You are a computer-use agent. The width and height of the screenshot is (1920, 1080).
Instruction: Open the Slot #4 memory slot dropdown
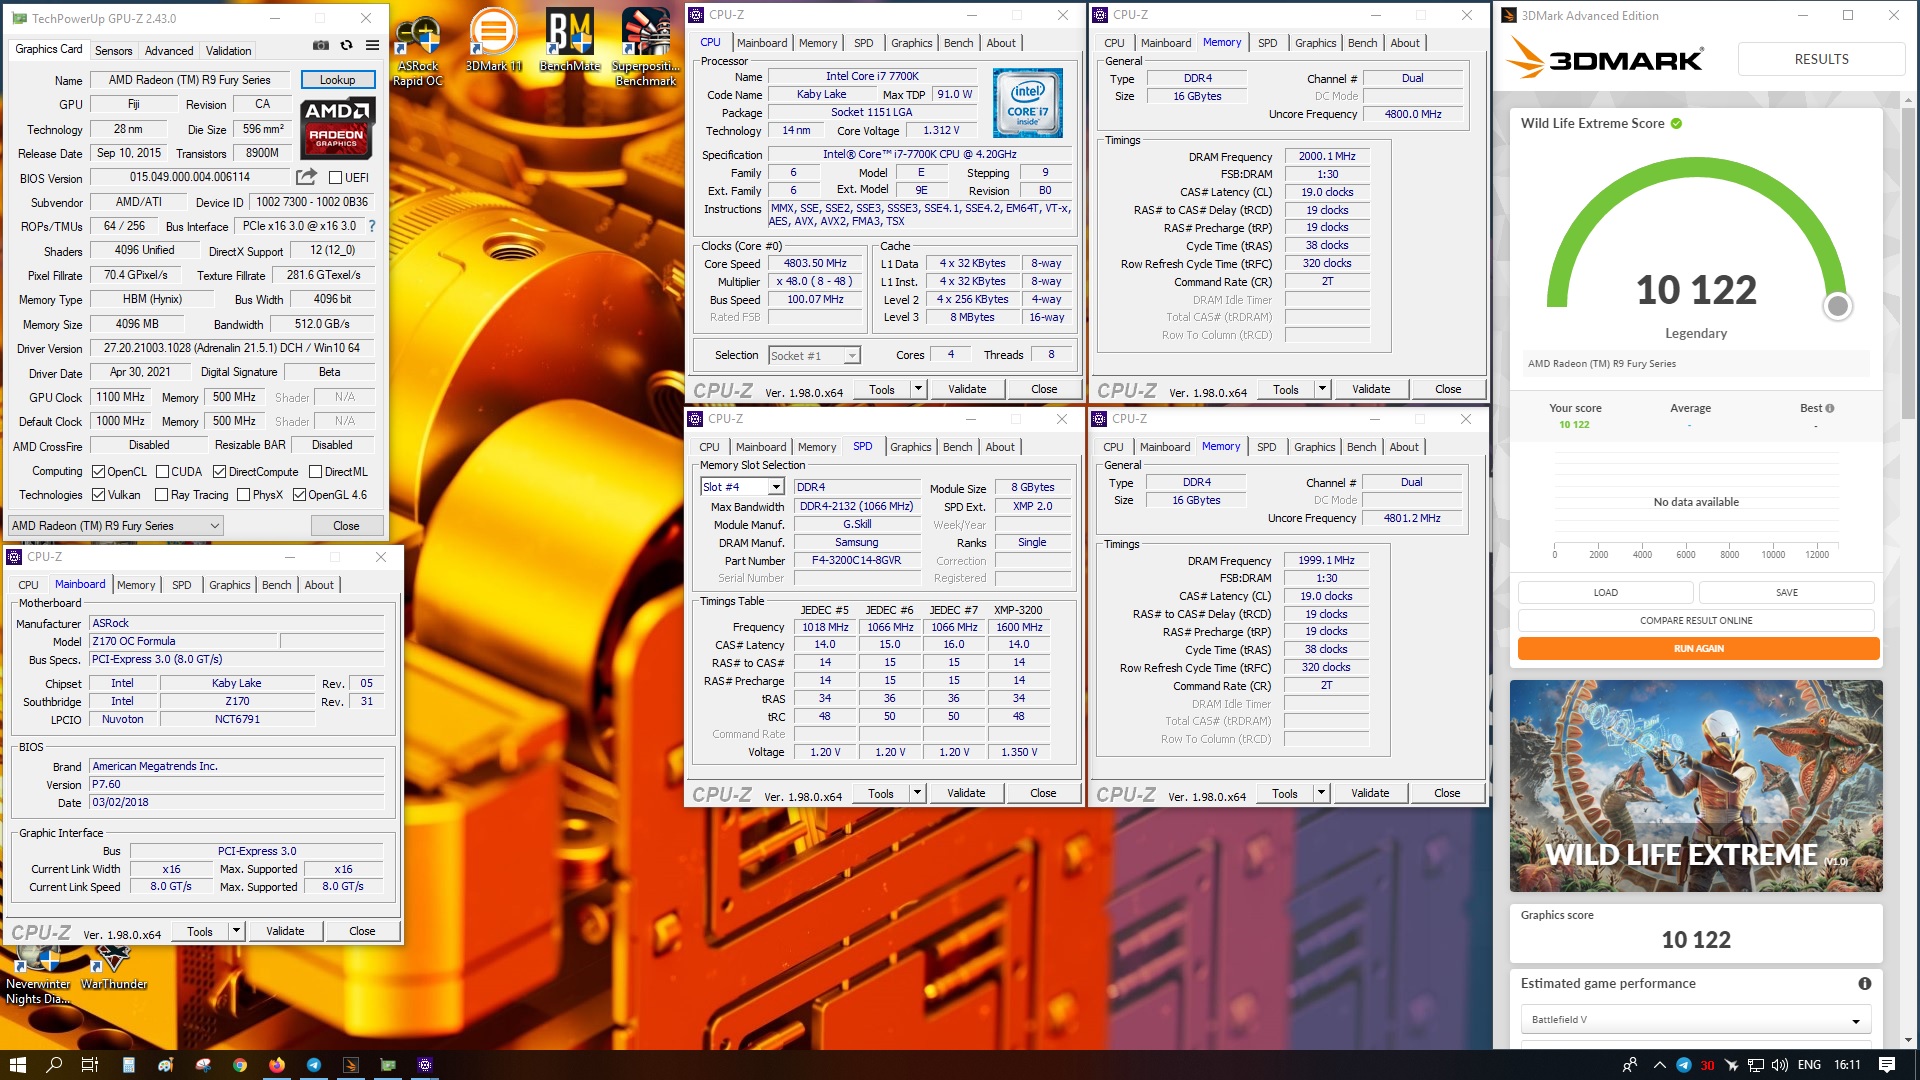pyautogui.click(x=741, y=487)
